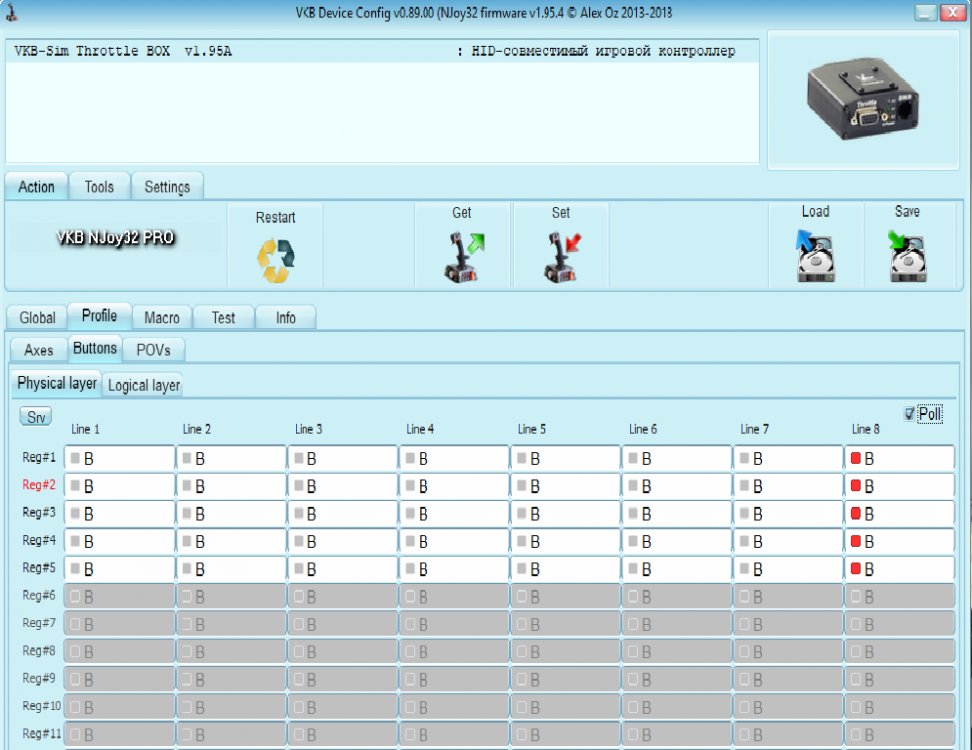Click the Reg#11 row label

coord(42,733)
